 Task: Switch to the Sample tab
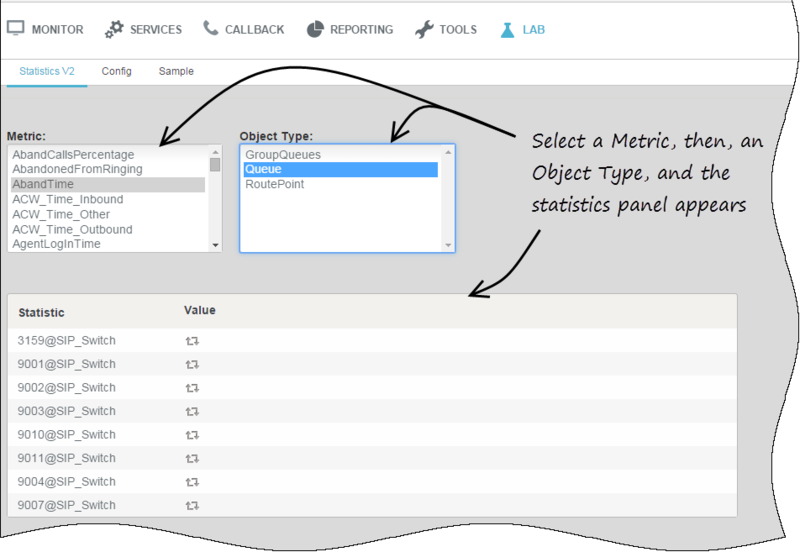coord(176,71)
